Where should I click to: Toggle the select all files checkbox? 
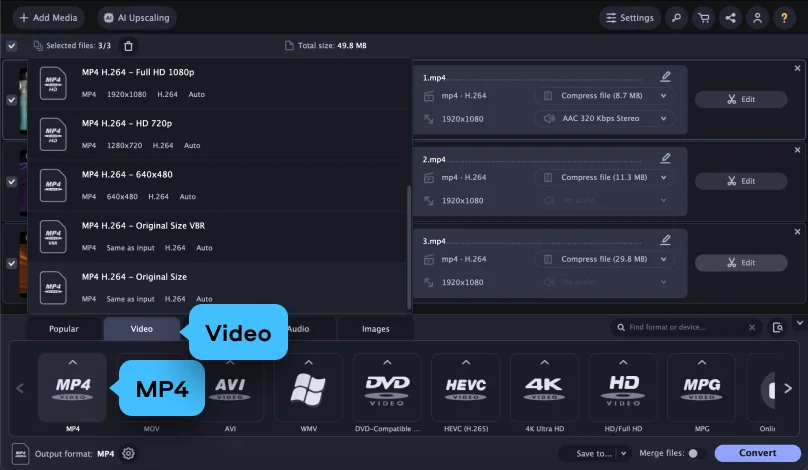pyautogui.click(x=11, y=46)
